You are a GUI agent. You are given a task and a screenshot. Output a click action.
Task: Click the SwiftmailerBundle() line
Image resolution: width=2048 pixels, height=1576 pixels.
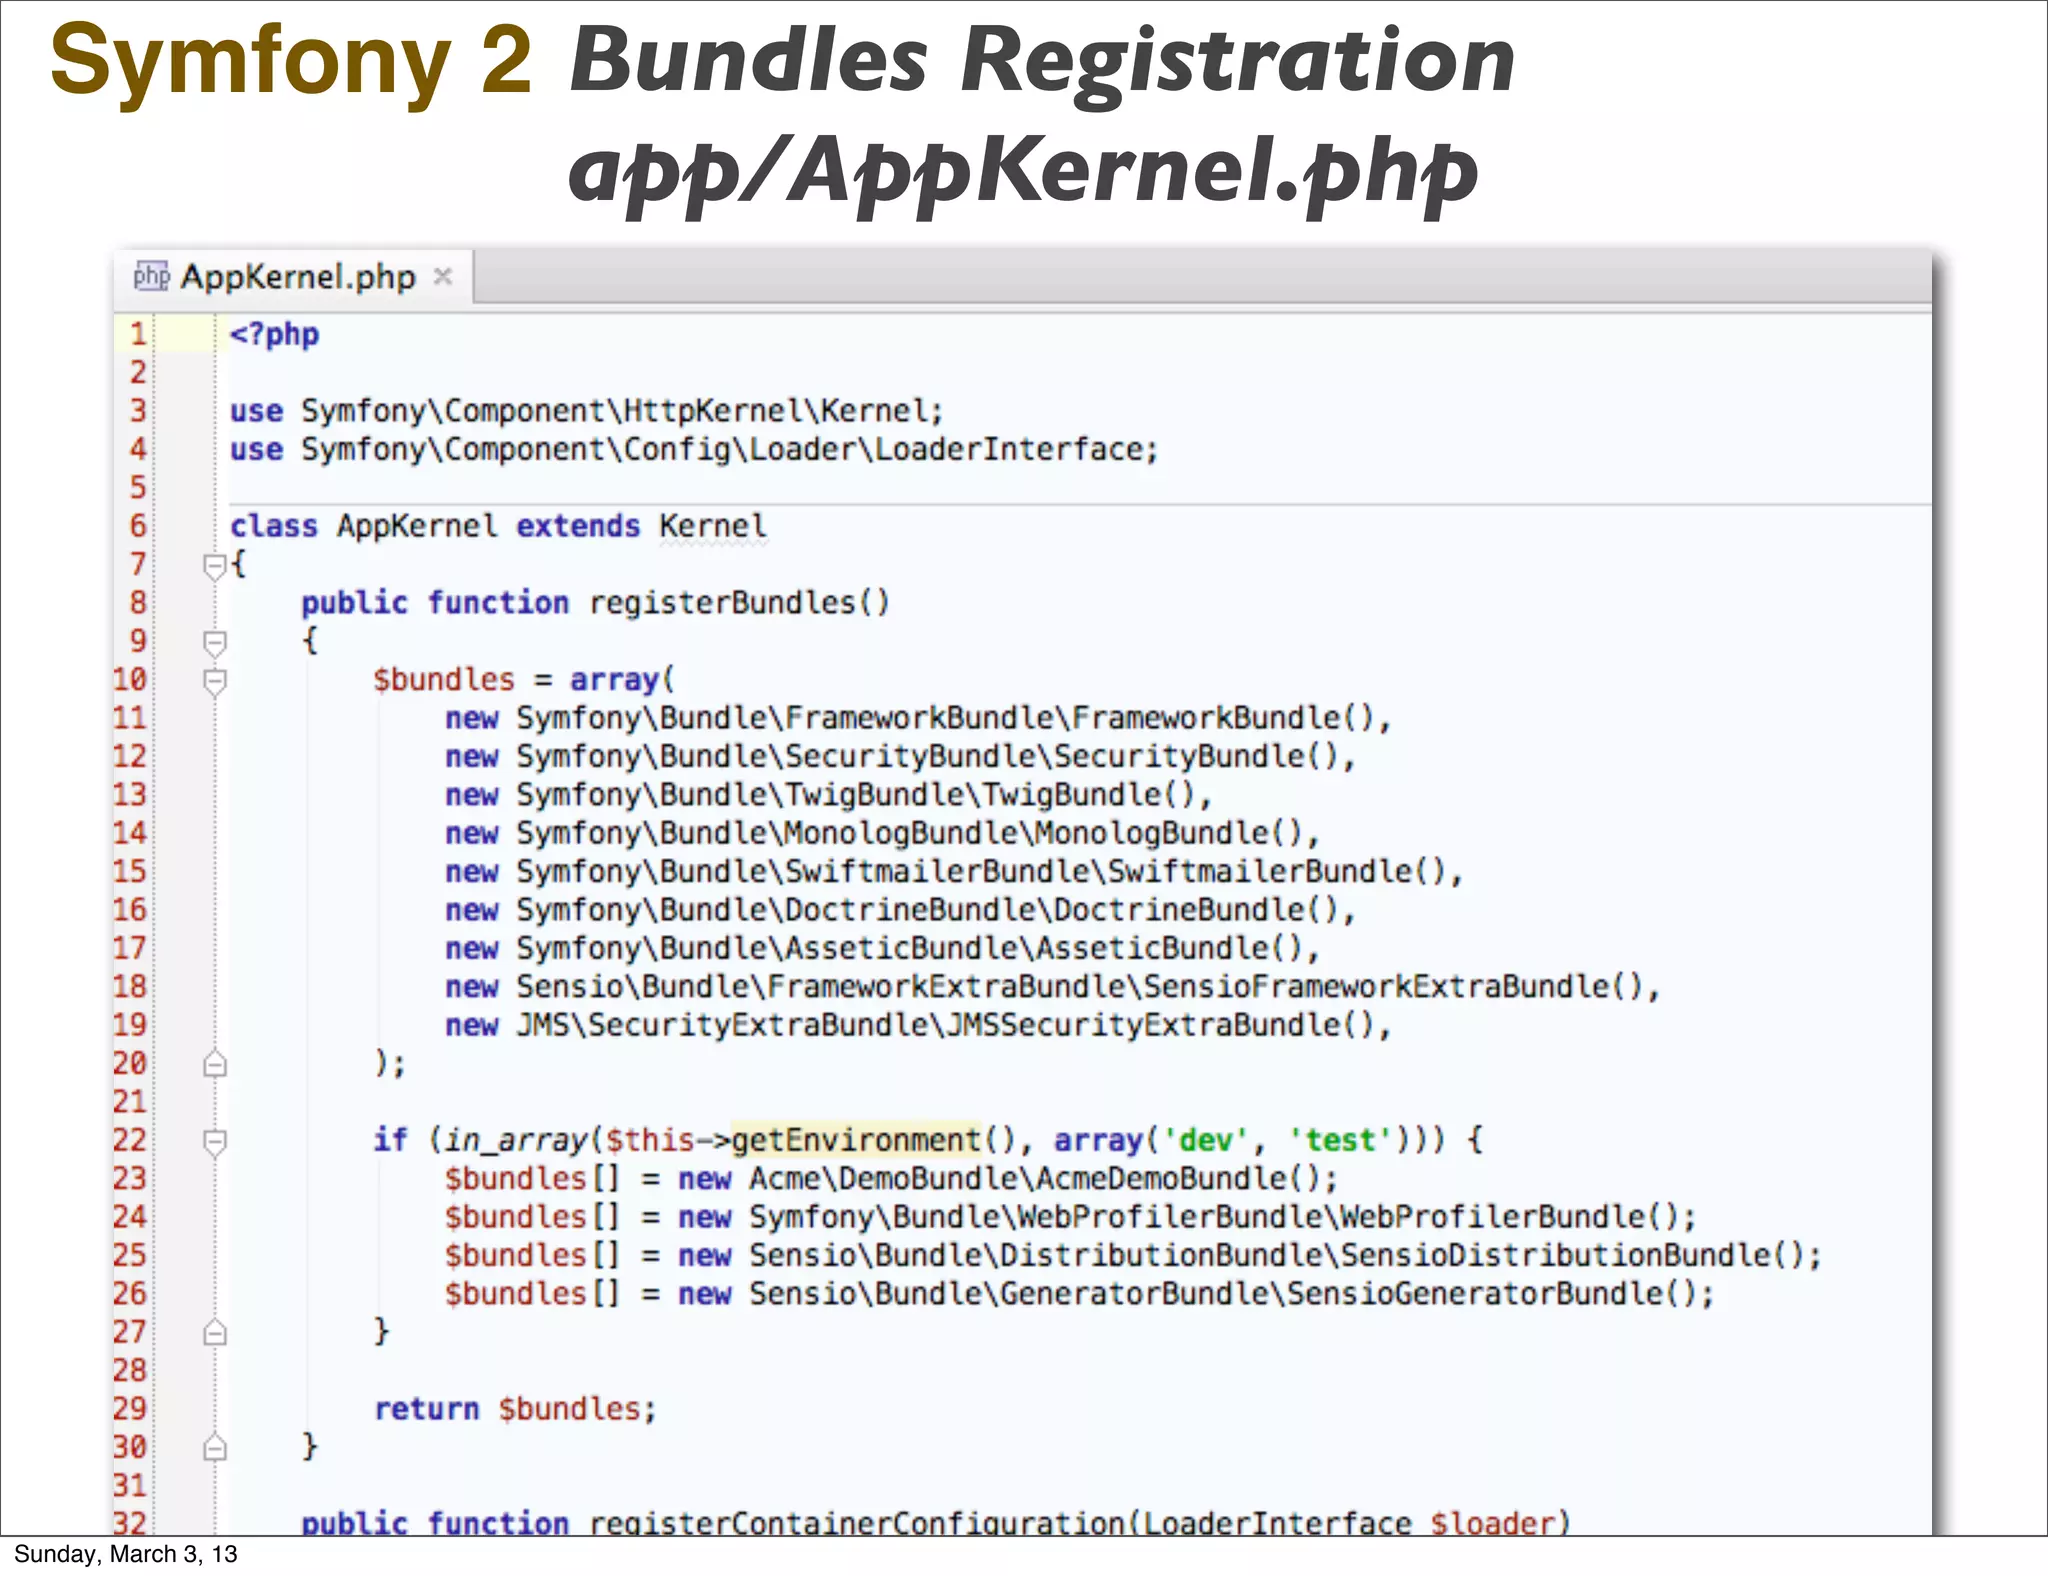(953, 872)
